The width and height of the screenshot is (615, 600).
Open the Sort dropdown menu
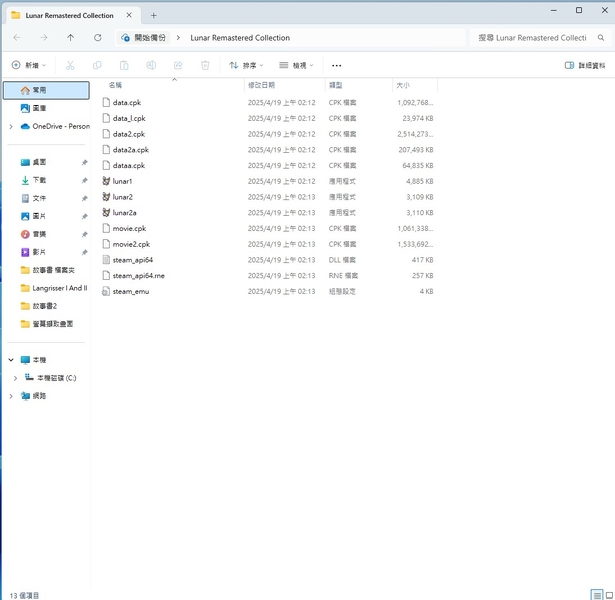pos(246,65)
